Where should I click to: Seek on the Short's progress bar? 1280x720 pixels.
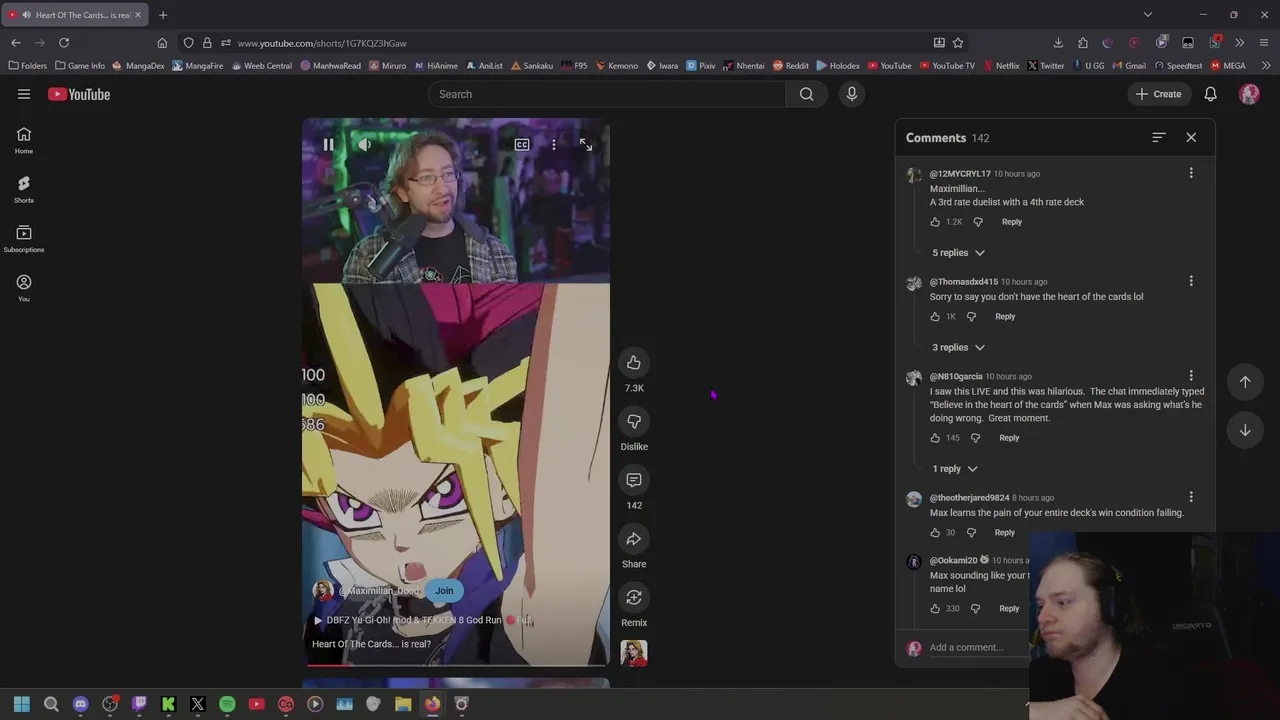[x=456, y=664]
